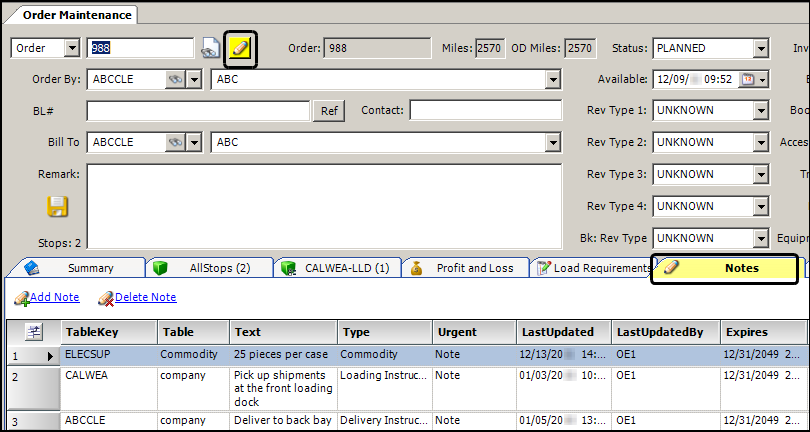Click the grid selector icon in table header corner

32,332
